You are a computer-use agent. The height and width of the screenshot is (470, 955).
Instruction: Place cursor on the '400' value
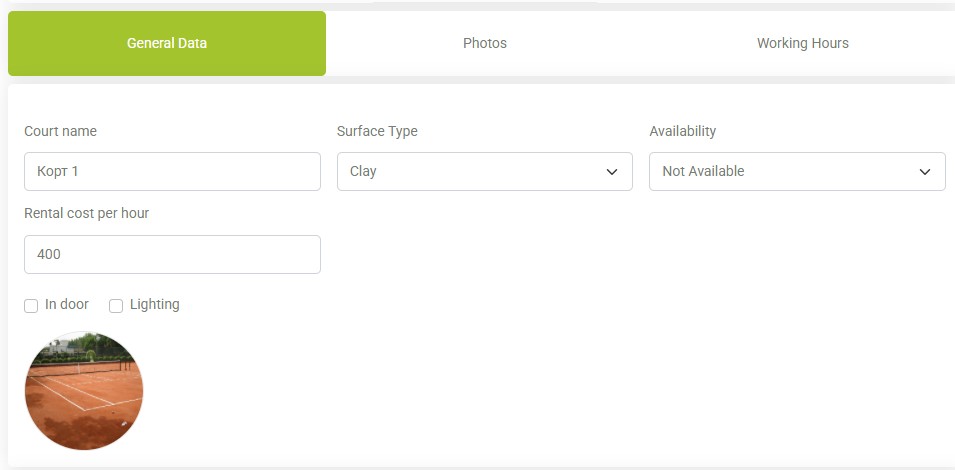coord(49,255)
